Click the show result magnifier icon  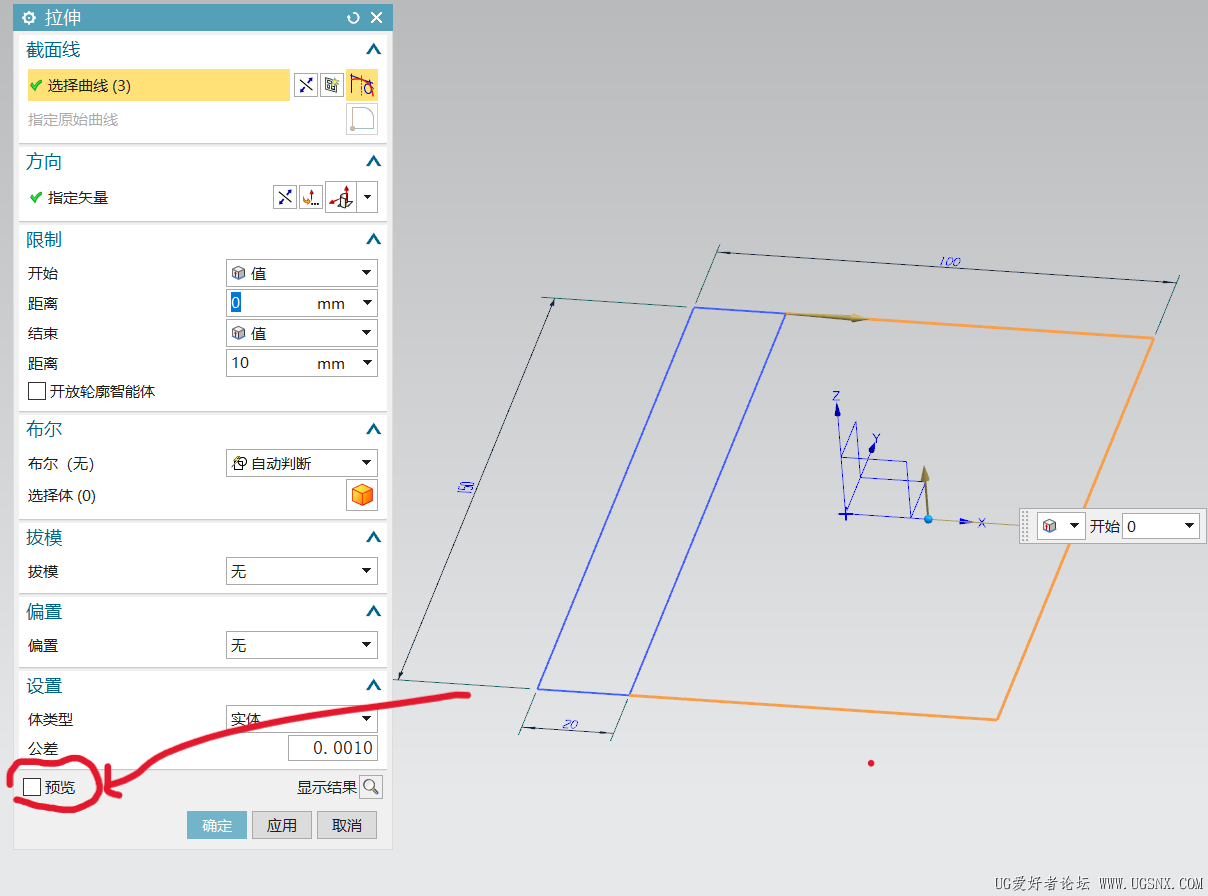371,787
